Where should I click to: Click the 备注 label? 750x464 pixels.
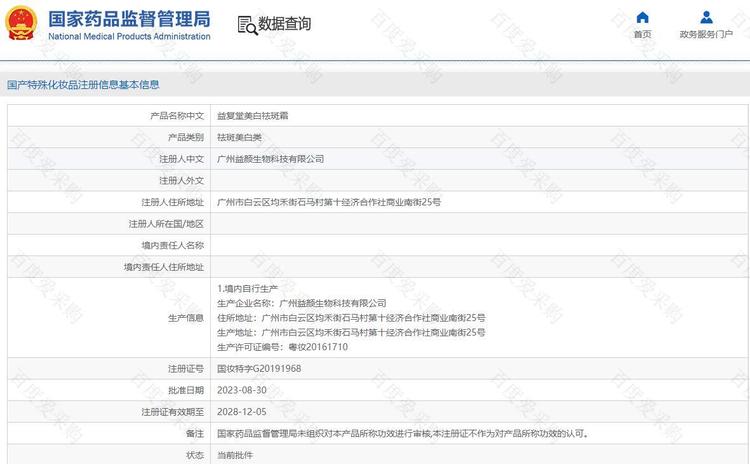click(x=195, y=434)
